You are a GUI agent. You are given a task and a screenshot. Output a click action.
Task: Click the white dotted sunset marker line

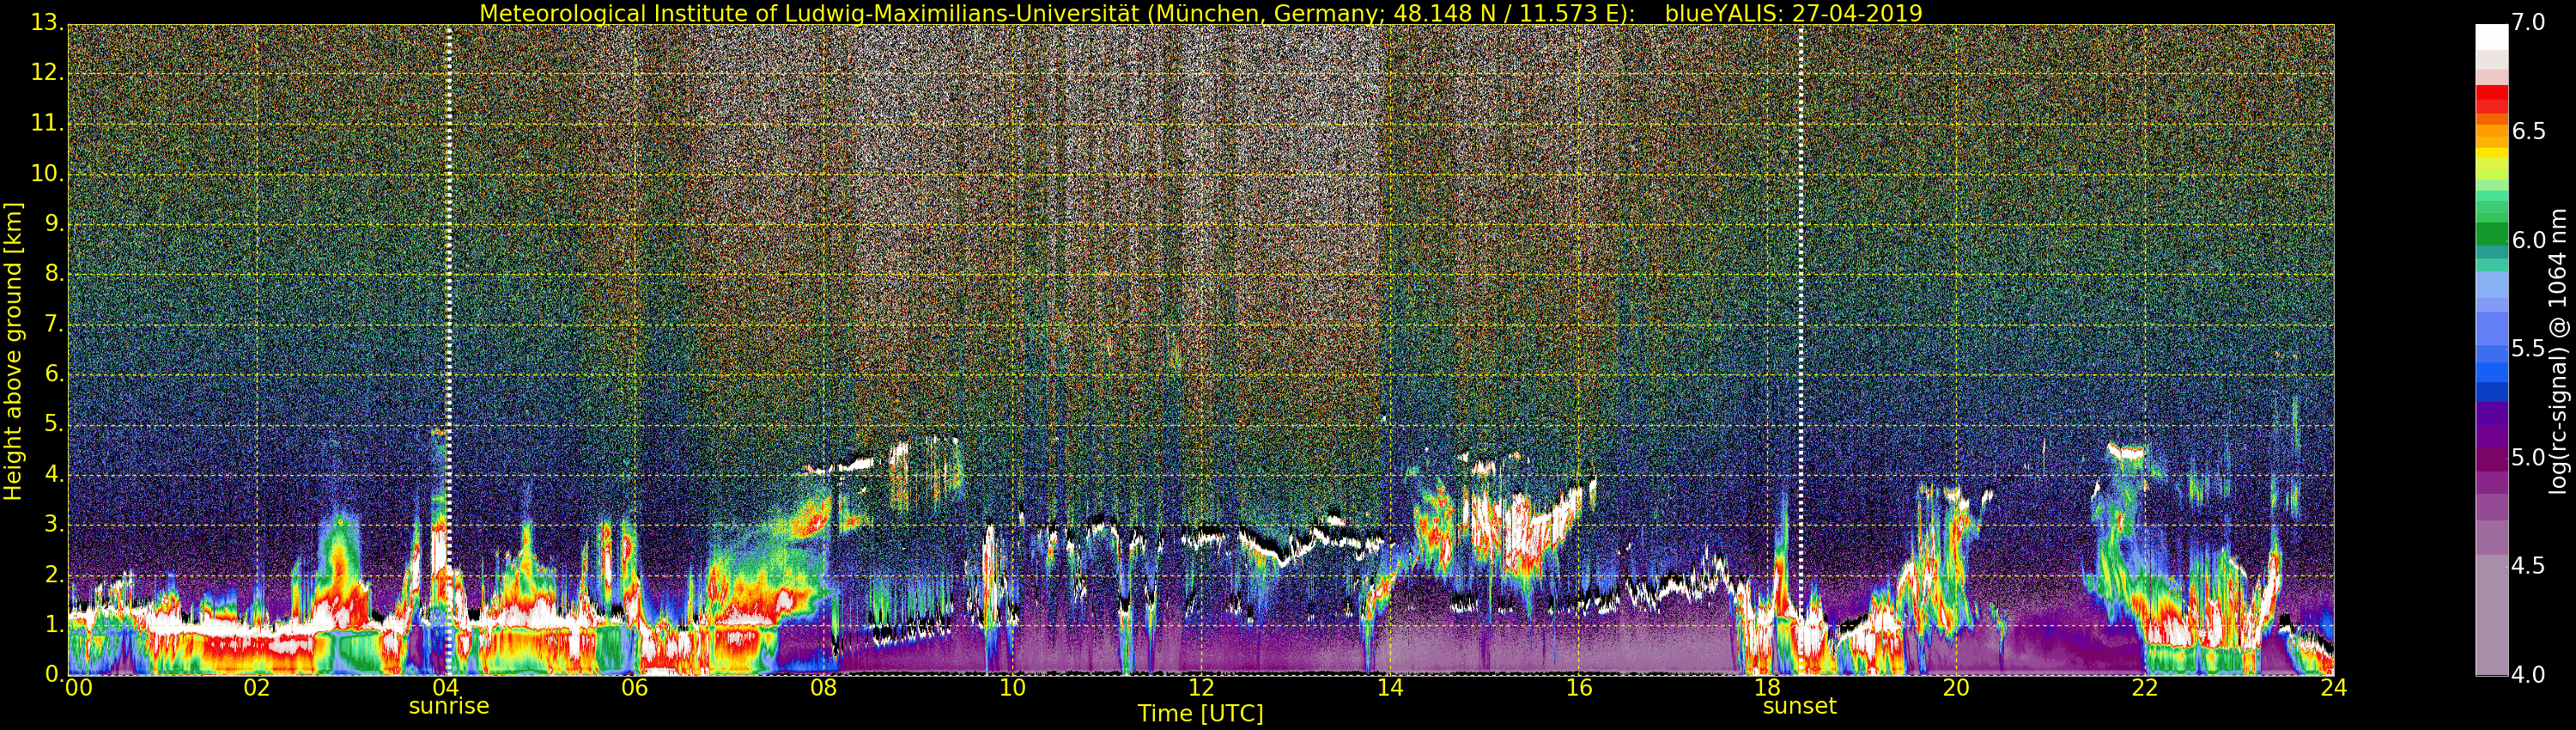tap(1801, 350)
